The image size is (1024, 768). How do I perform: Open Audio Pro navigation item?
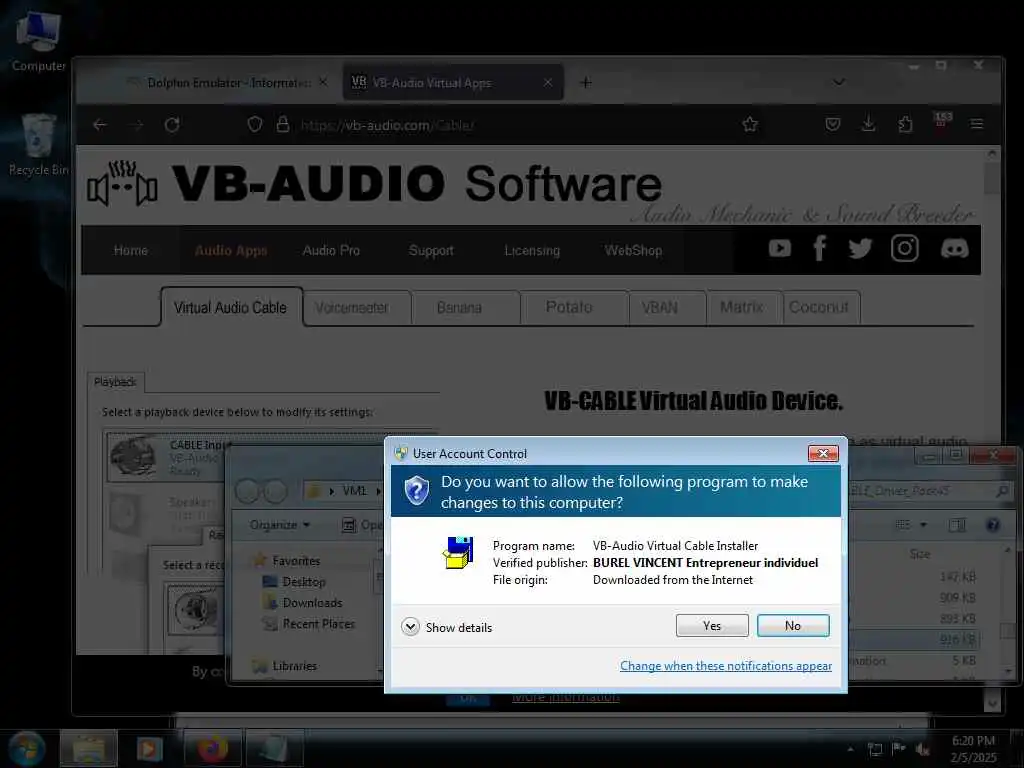coord(331,250)
